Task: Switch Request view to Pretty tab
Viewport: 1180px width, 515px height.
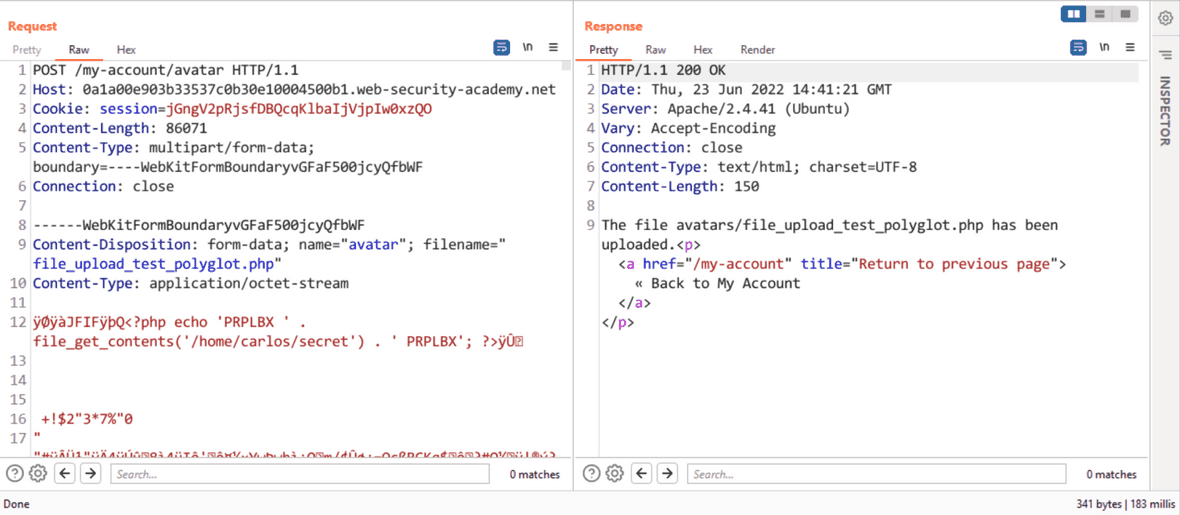Action: pyautogui.click(x=26, y=50)
